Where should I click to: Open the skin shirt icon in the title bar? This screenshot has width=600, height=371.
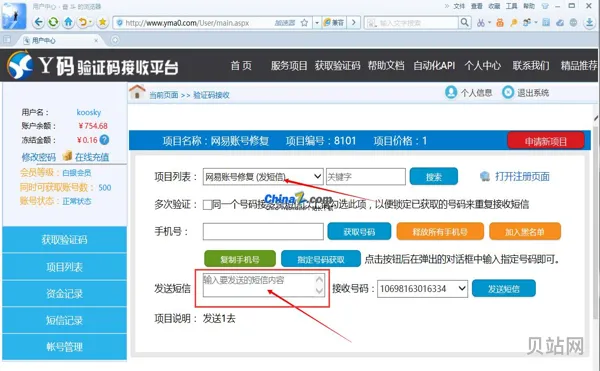click(545, 6)
